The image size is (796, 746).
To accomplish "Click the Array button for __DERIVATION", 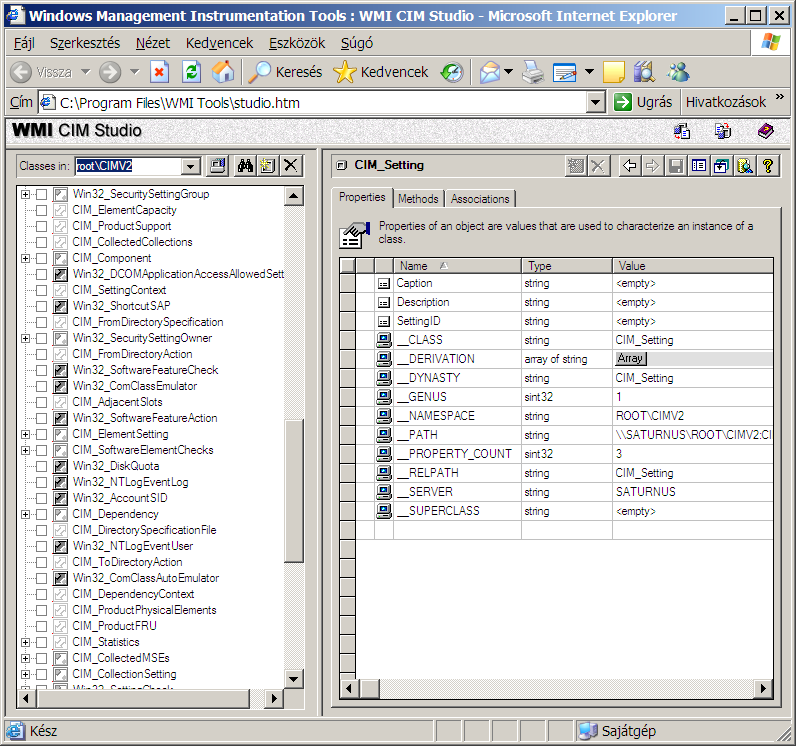I will tap(631, 359).
